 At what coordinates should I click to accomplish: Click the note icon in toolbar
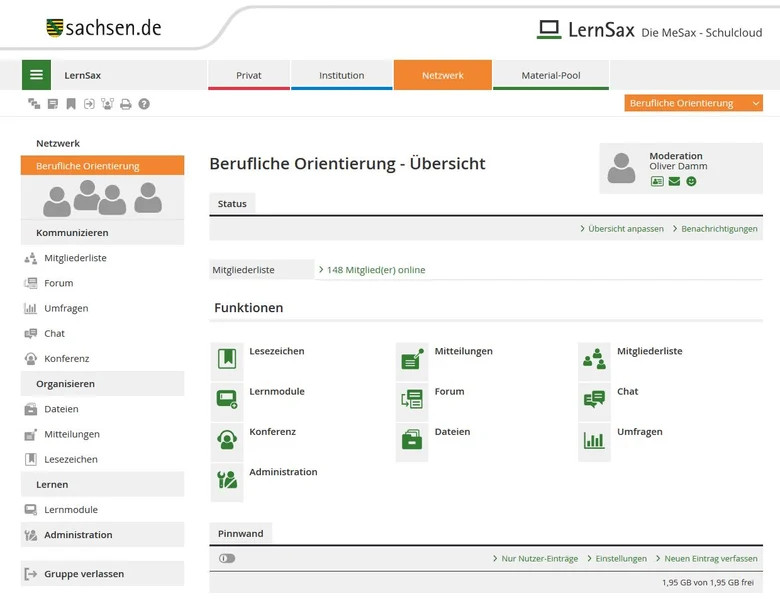53,103
